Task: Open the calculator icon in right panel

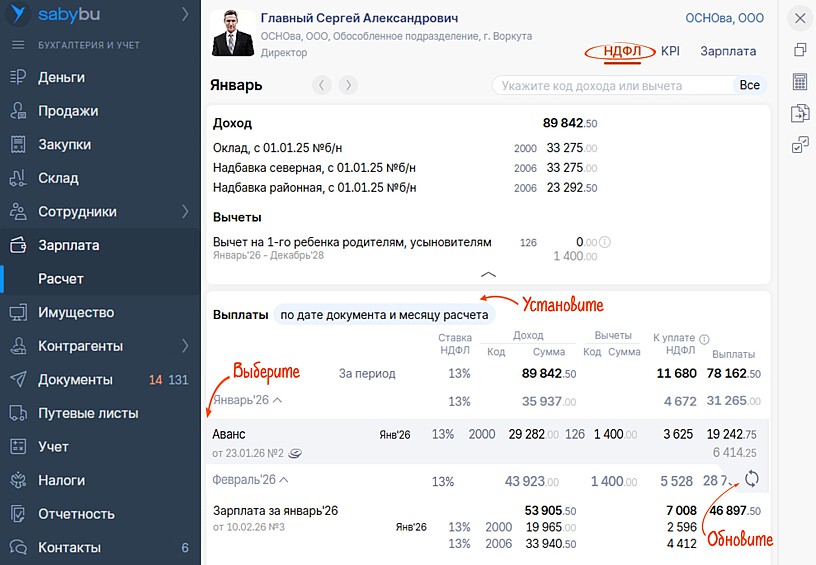Action: tap(800, 81)
